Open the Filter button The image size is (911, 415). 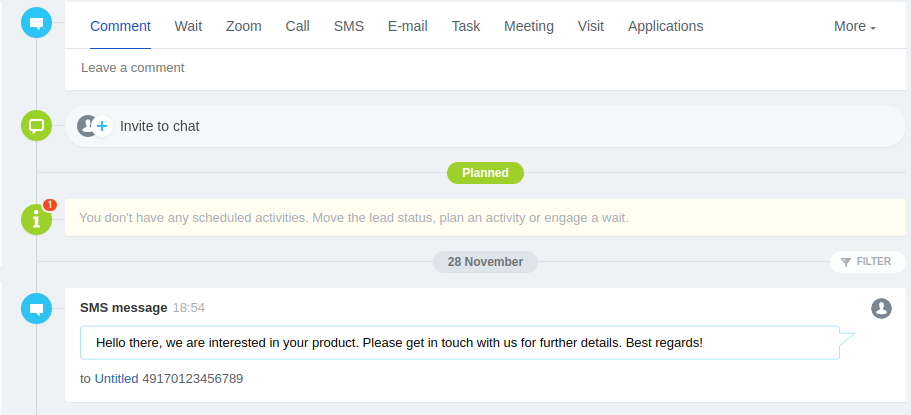coord(865,262)
